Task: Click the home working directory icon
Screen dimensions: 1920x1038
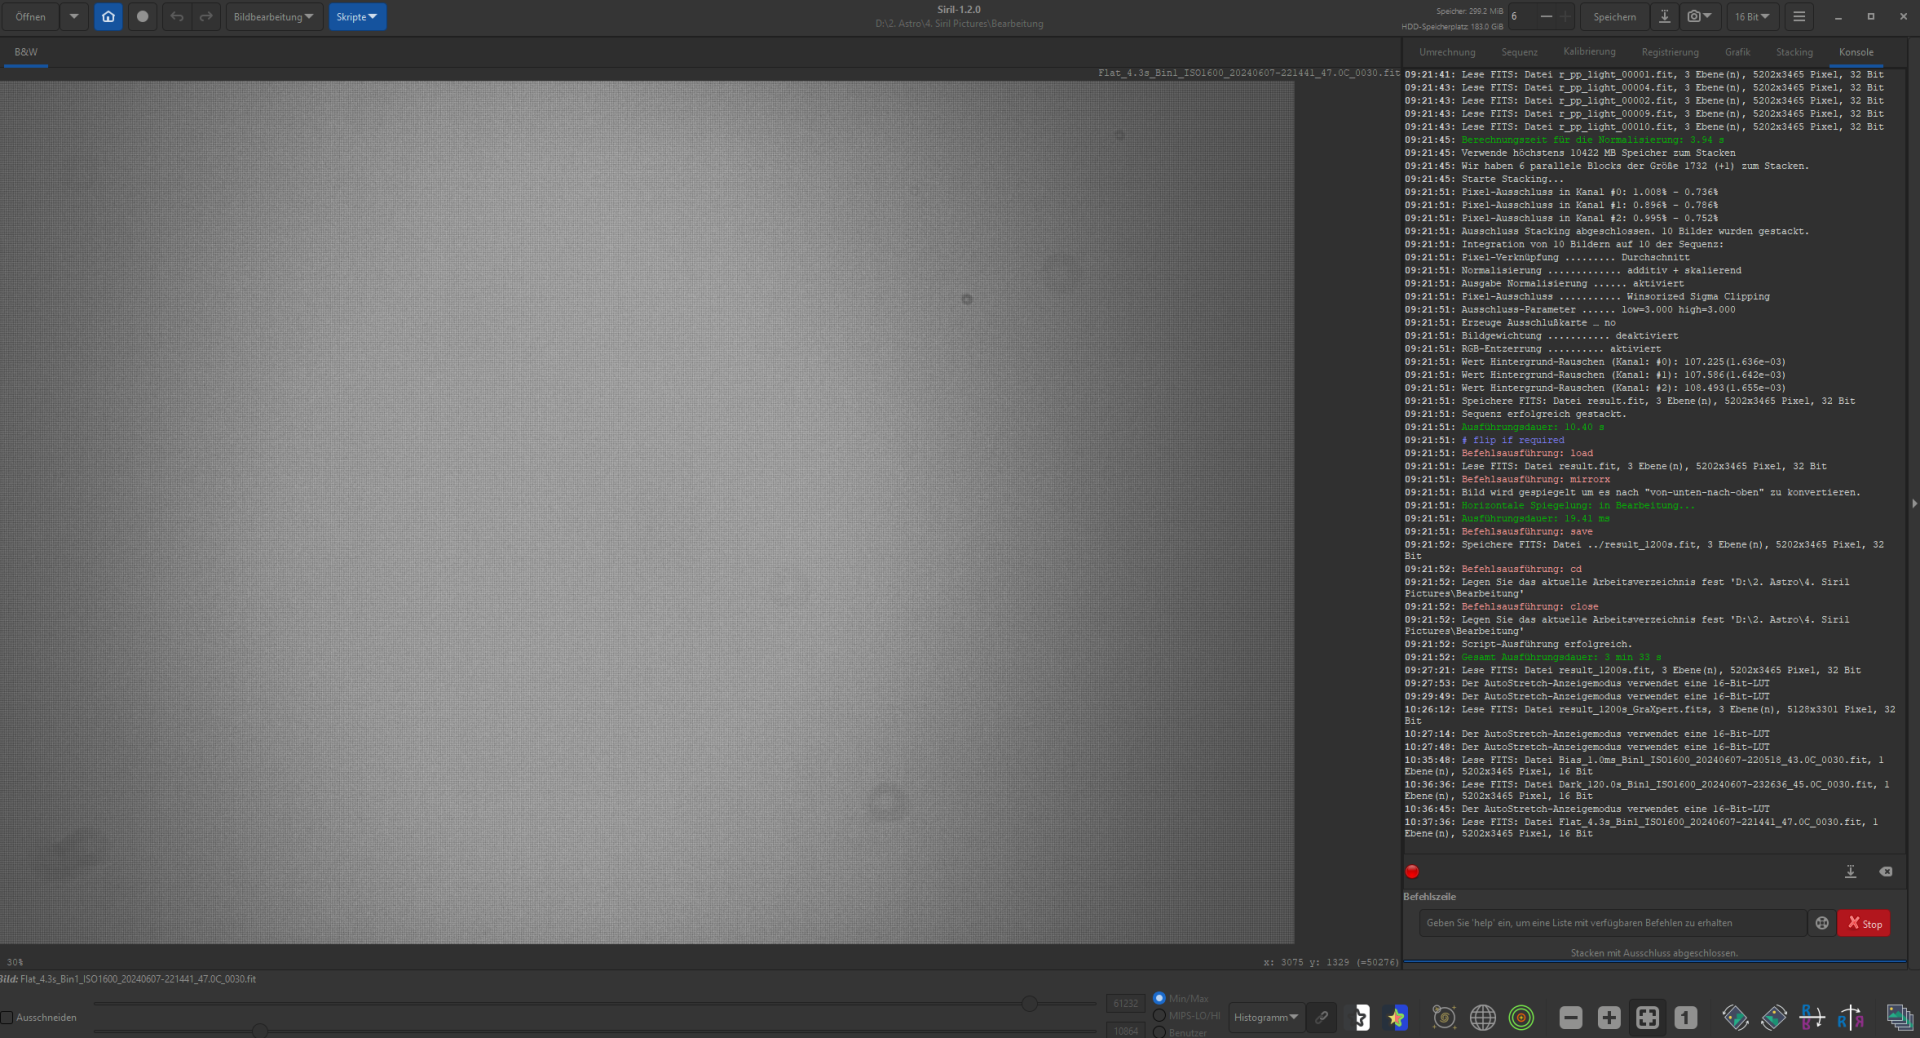Action: (108, 17)
